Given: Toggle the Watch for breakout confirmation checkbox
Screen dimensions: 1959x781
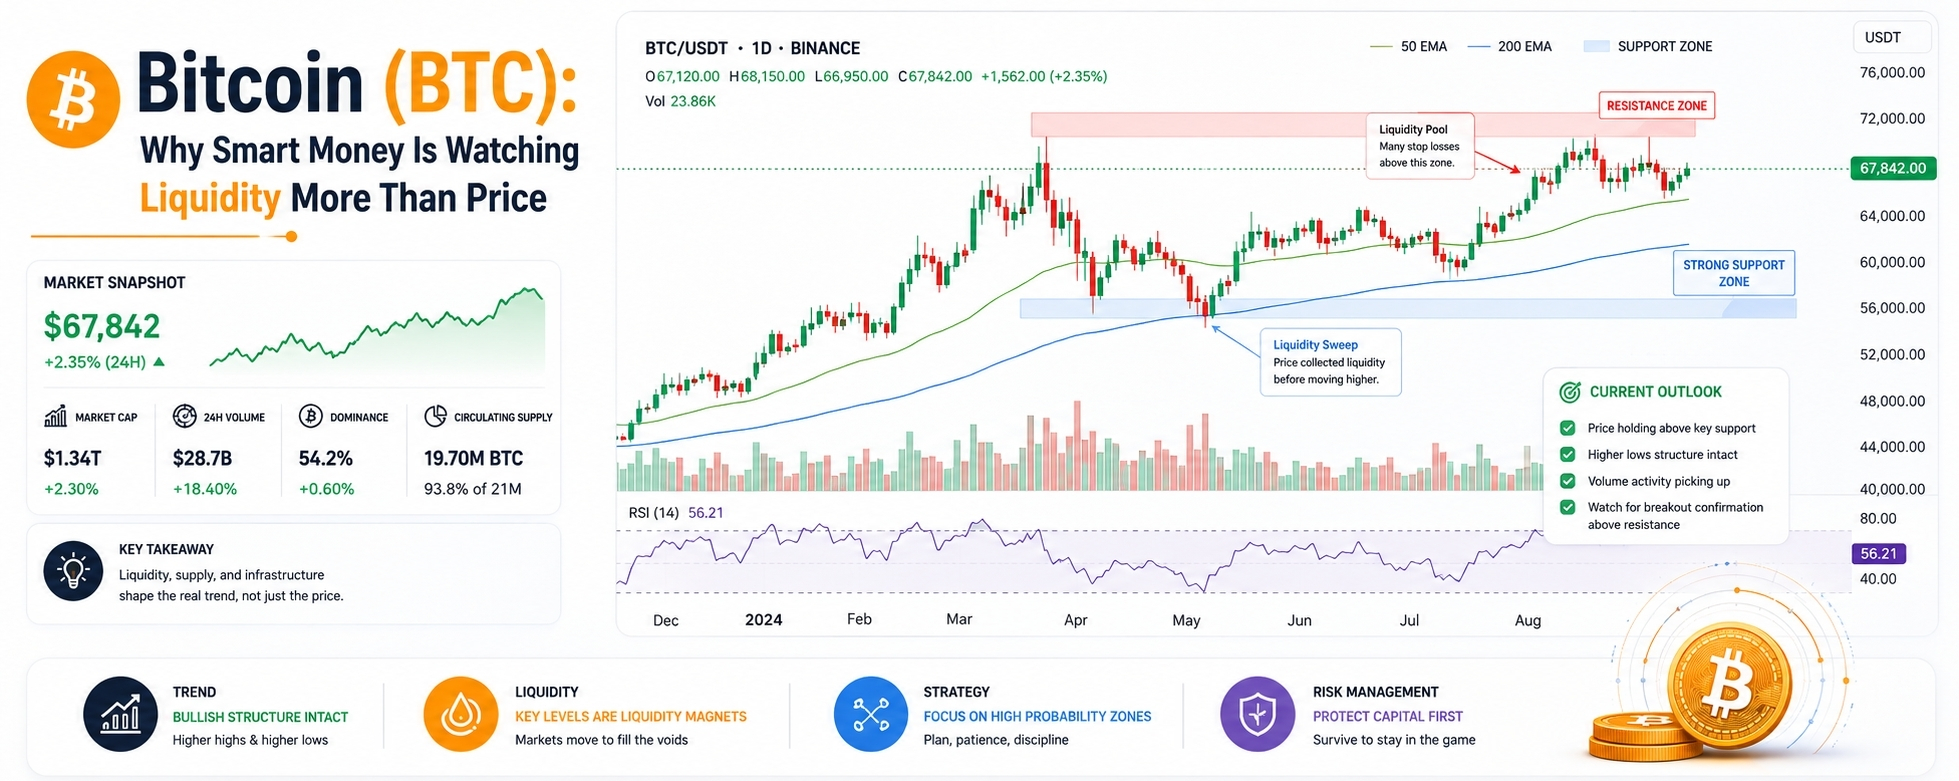Looking at the screenshot, I should (1568, 507).
